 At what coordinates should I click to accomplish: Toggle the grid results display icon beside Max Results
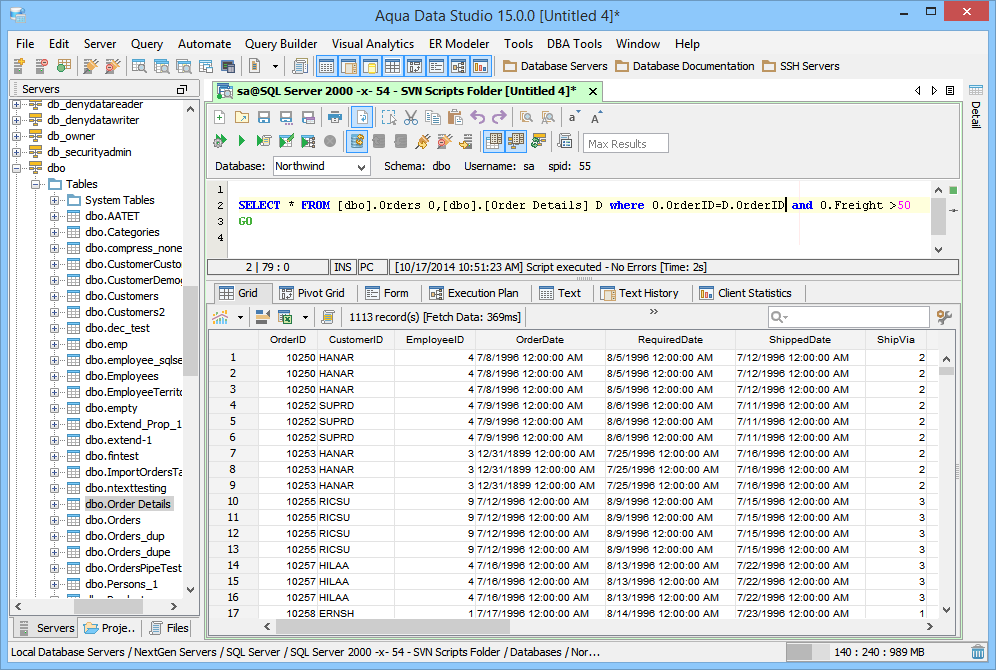click(x=494, y=141)
